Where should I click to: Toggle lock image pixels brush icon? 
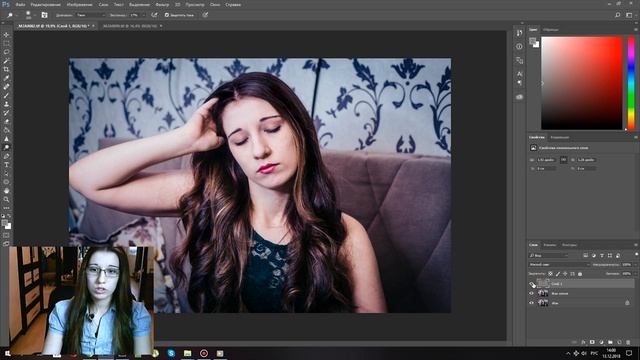click(x=558, y=273)
